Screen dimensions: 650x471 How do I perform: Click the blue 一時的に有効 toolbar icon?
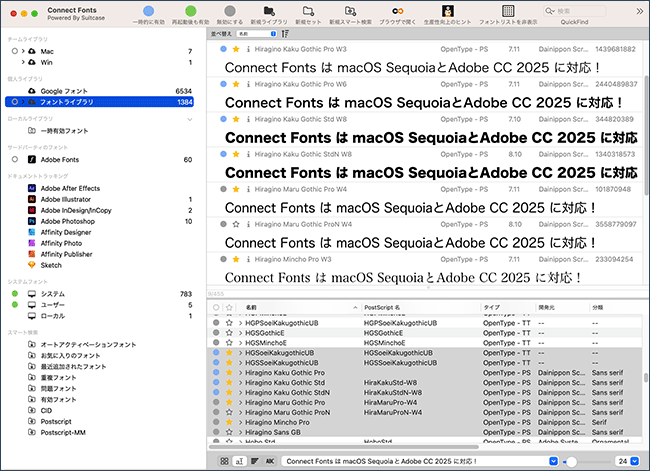point(148,11)
